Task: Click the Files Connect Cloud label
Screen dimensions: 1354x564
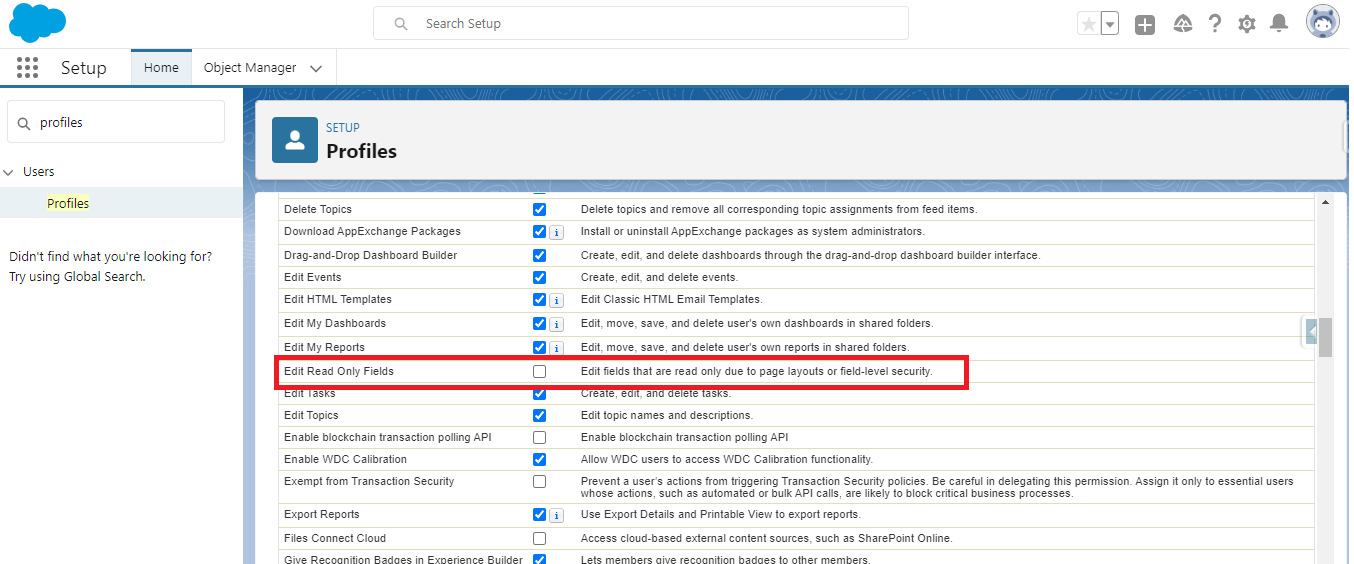Action: (x=335, y=538)
